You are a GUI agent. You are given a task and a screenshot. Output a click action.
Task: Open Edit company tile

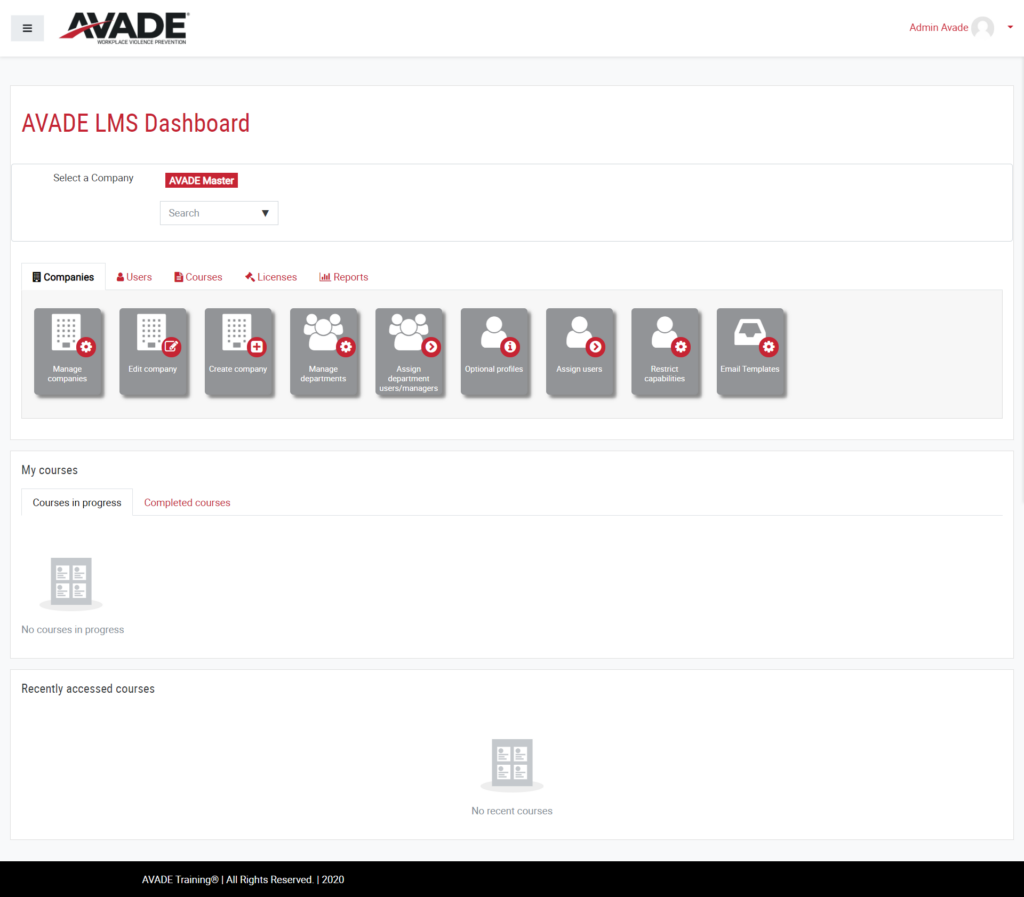(x=153, y=352)
